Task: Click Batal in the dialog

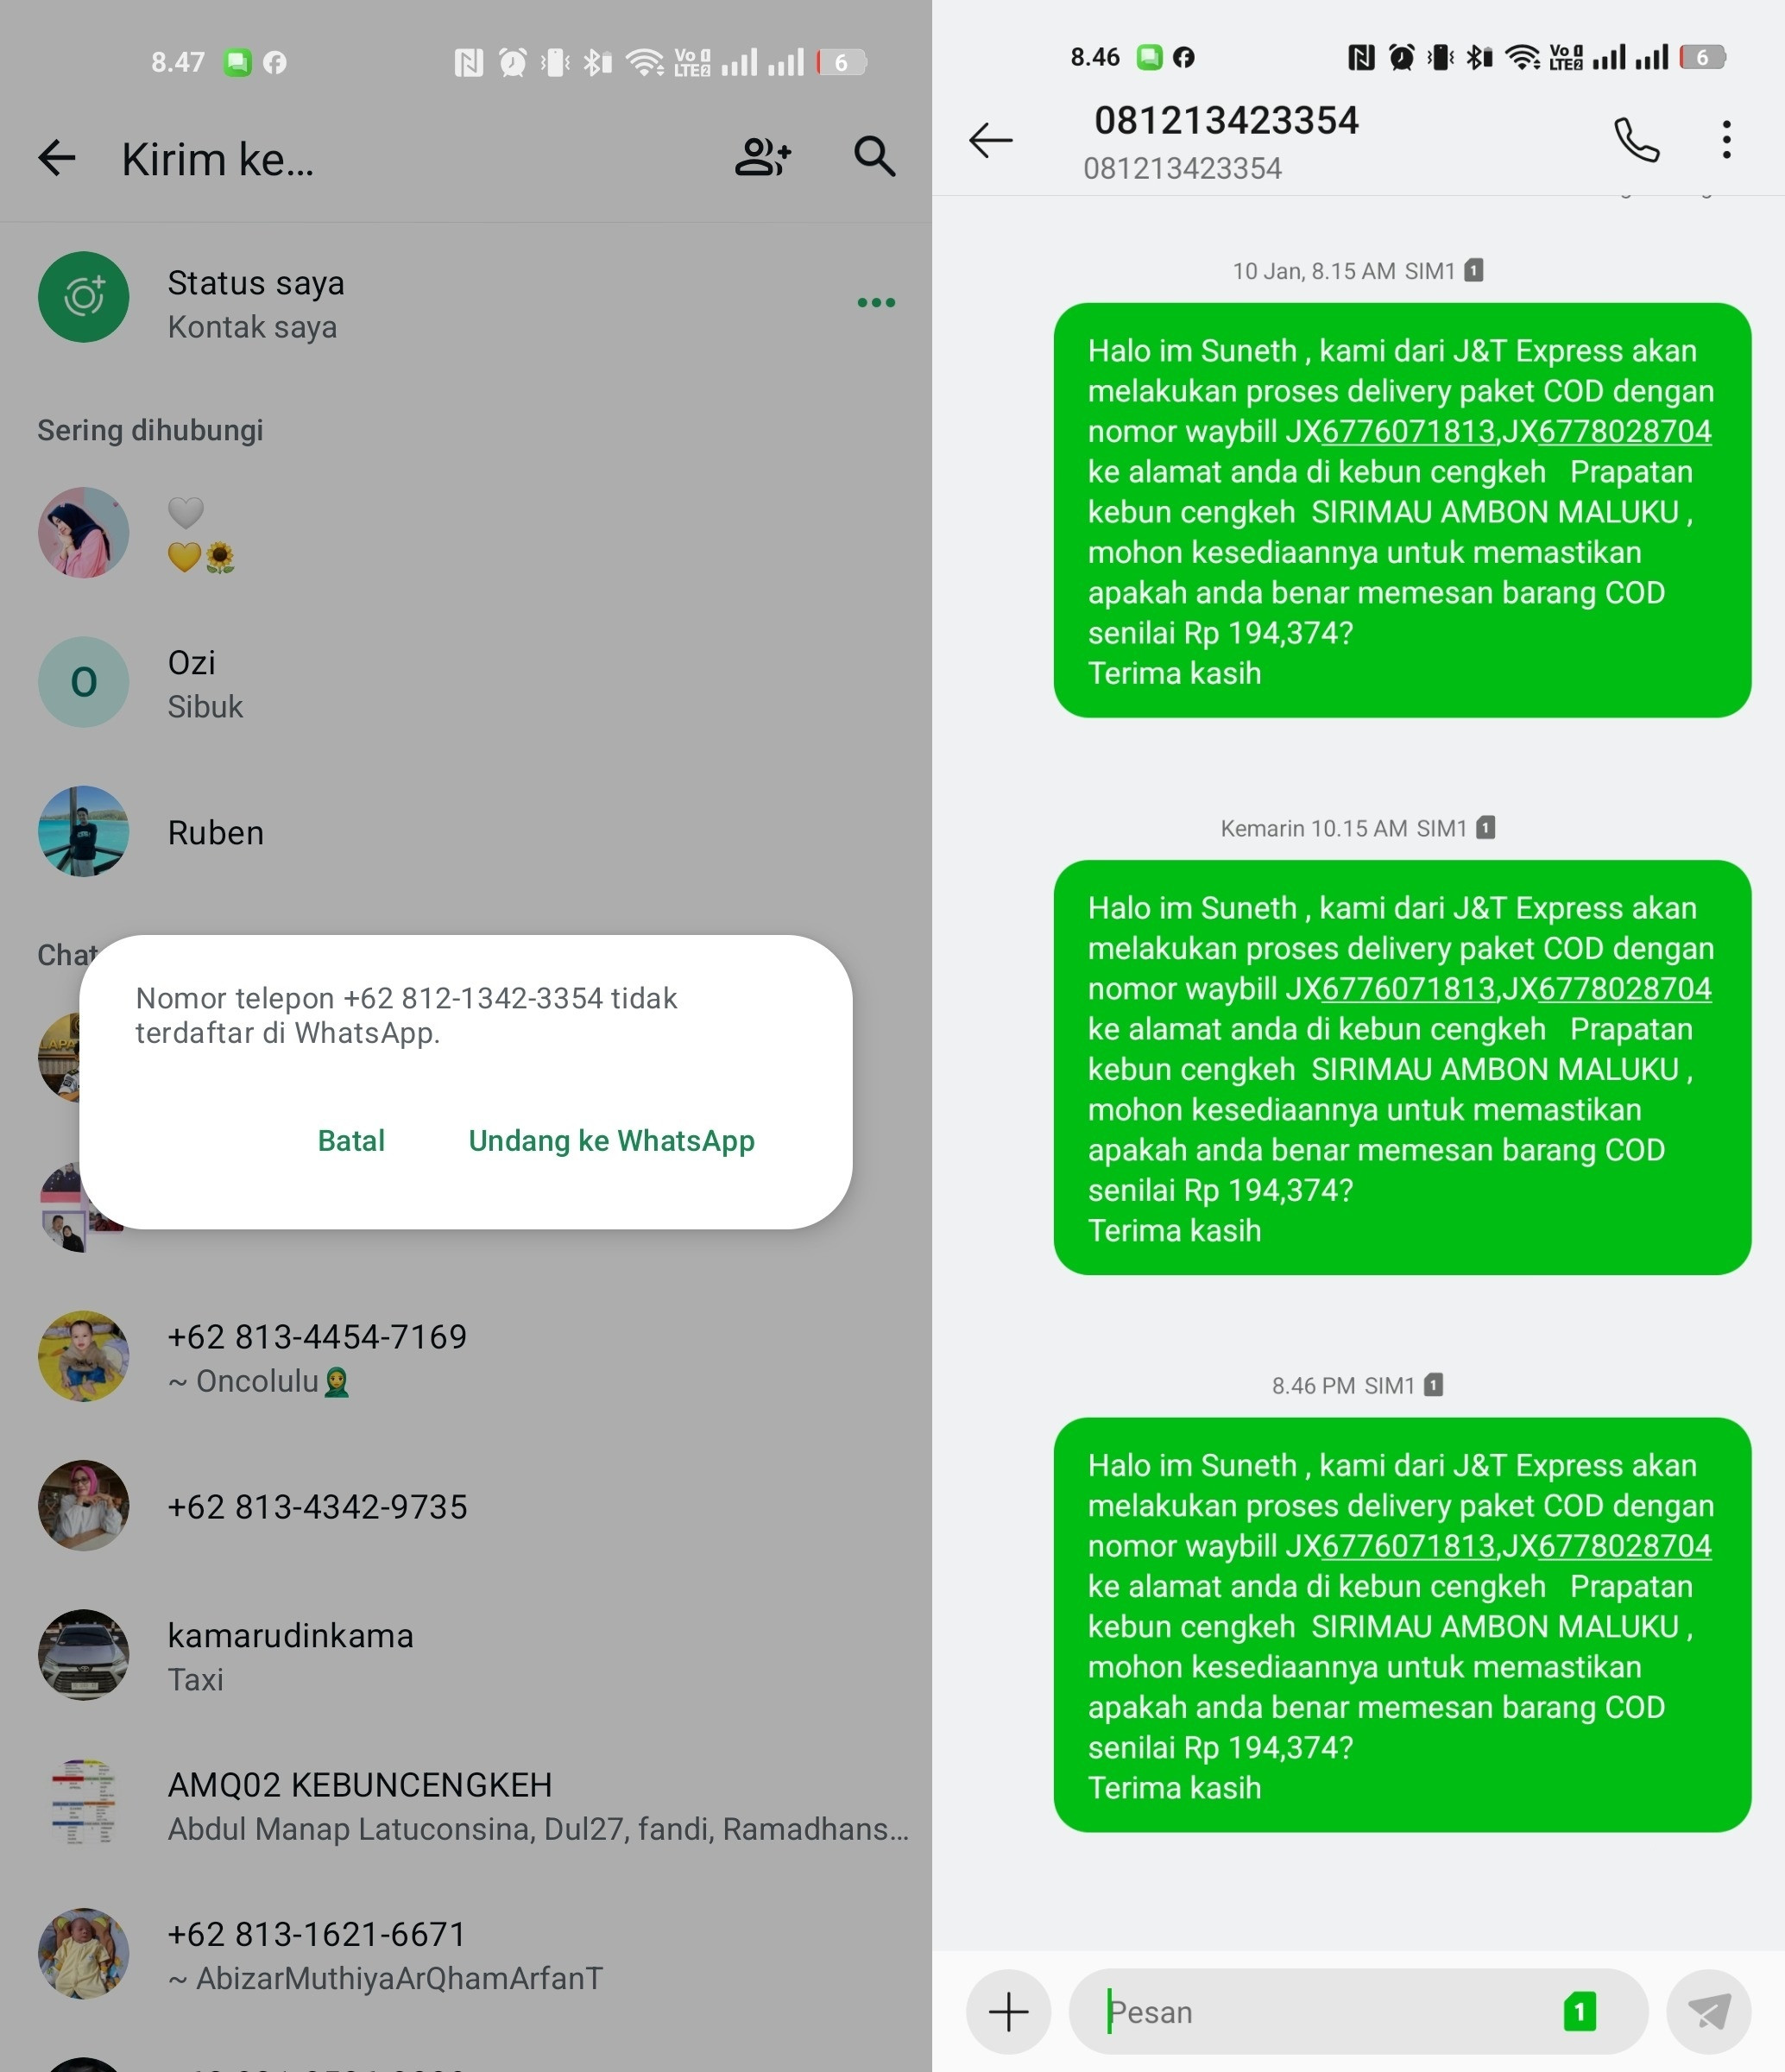Action: (x=351, y=1140)
